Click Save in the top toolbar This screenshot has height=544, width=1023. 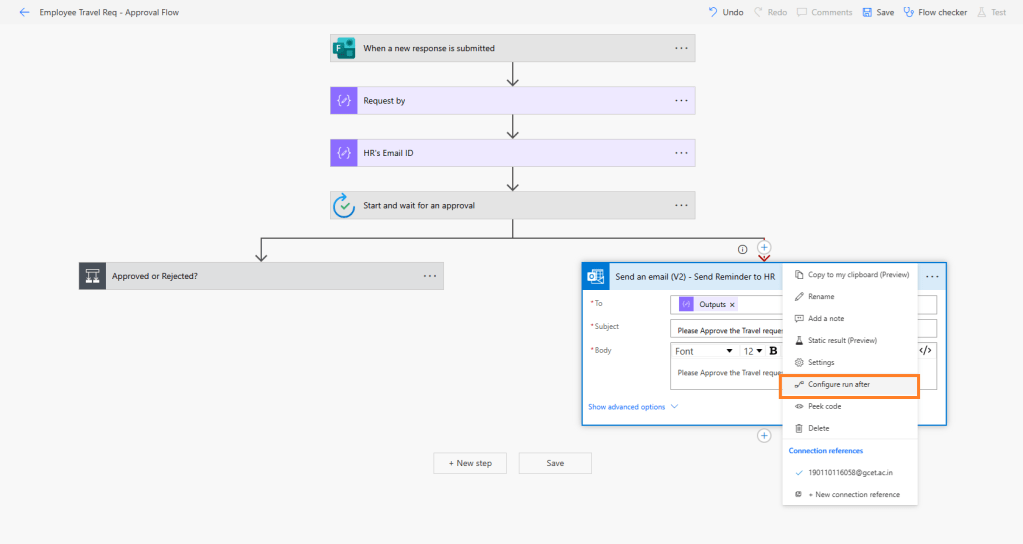[878, 12]
